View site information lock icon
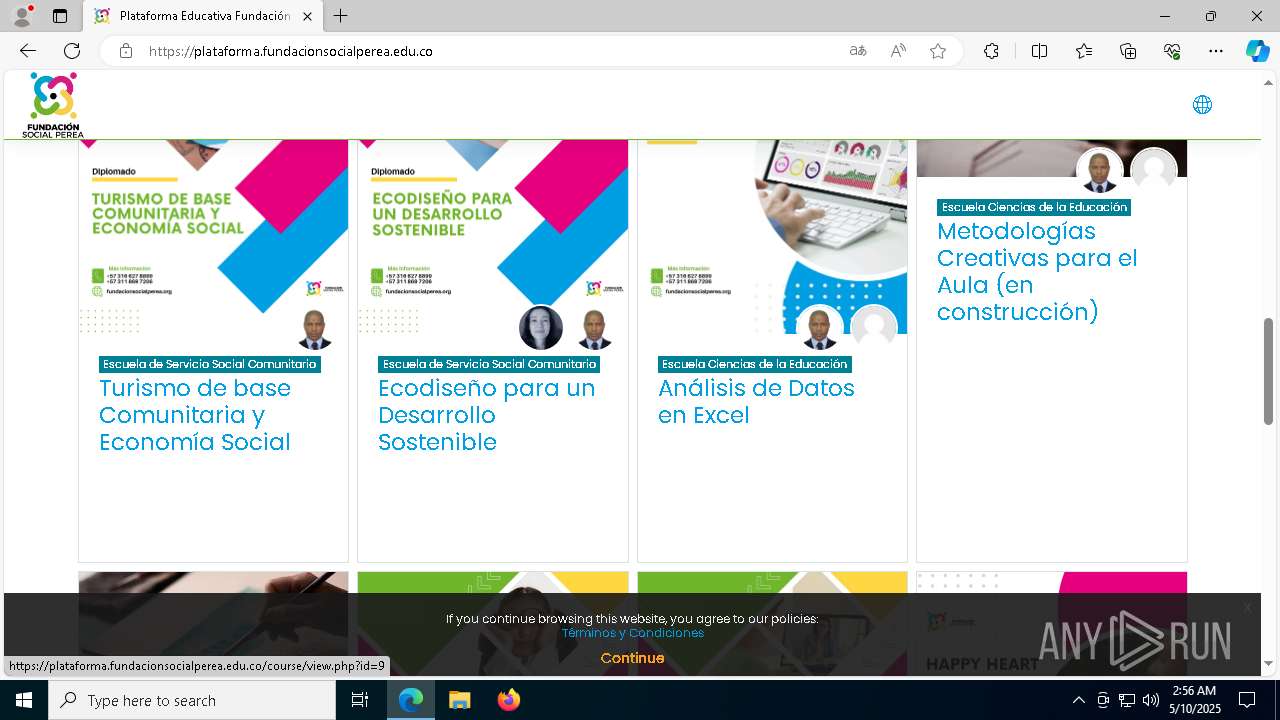Image resolution: width=1280 pixels, height=720 pixels. pos(126,51)
